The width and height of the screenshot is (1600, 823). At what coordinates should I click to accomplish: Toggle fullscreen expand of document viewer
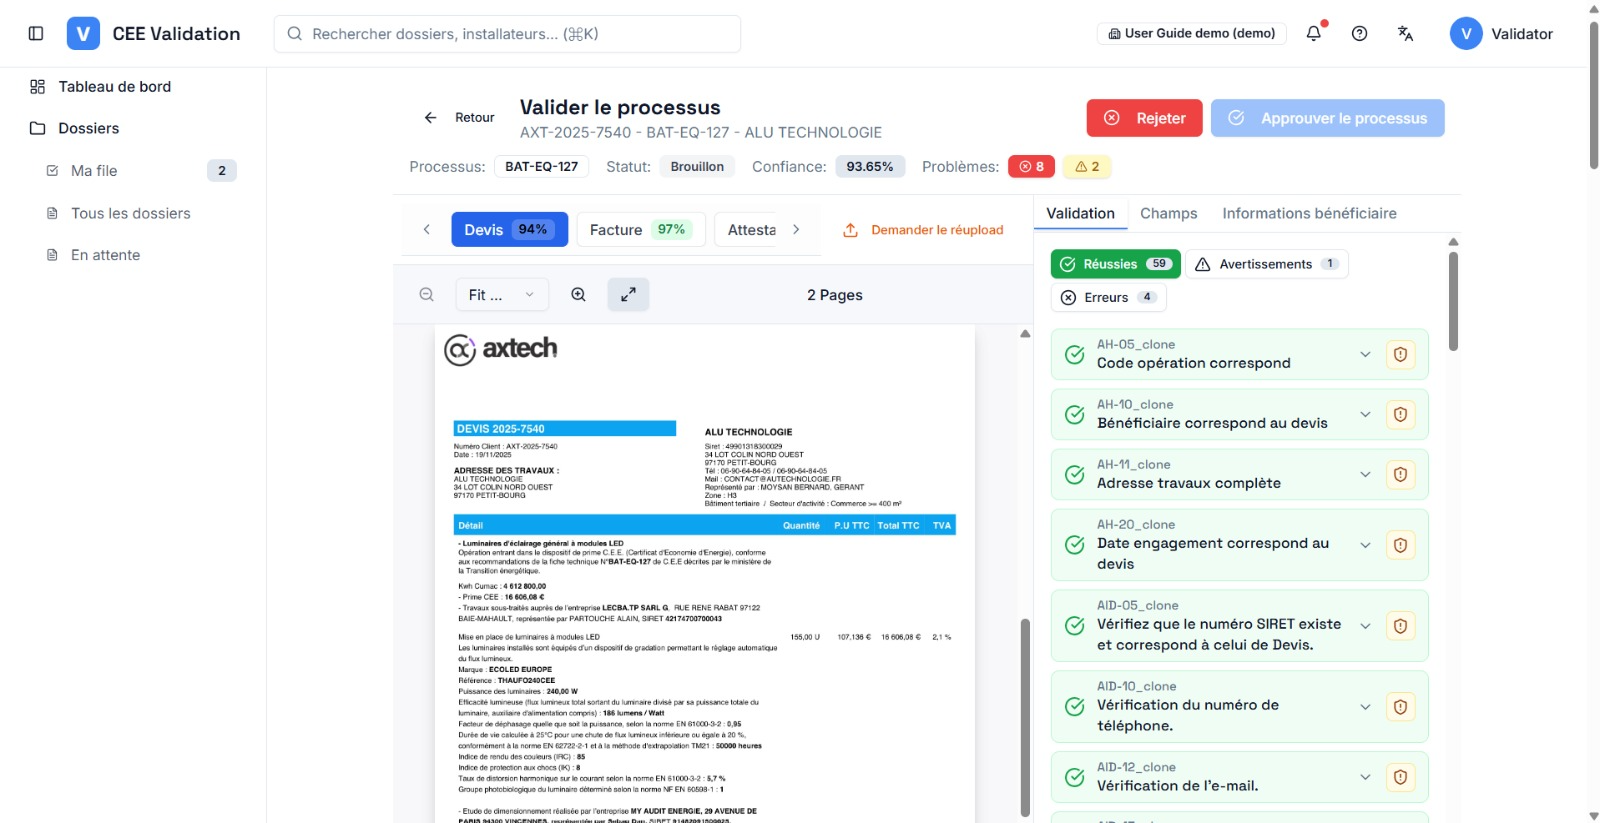[628, 295]
